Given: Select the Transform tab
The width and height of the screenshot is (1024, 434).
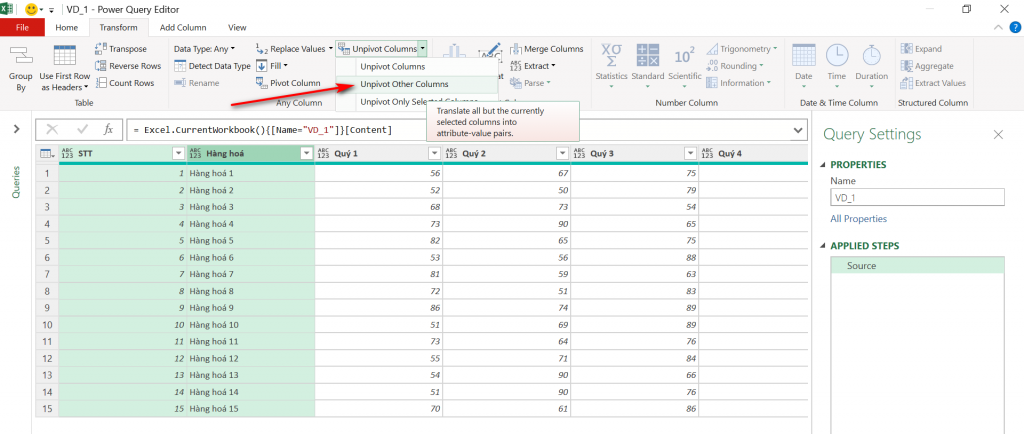Looking at the screenshot, I should point(119,27).
